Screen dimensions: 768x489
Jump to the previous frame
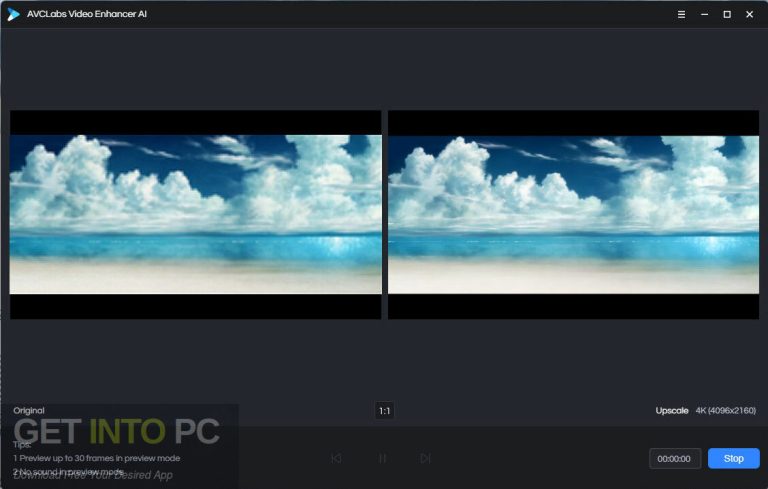[336, 458]
